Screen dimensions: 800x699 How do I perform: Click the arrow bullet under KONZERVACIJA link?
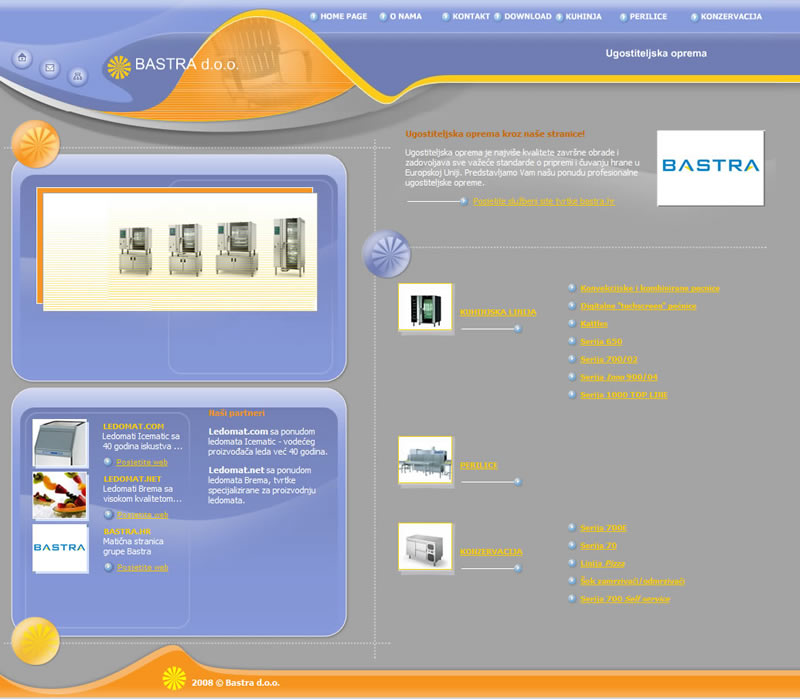point(517,568)
